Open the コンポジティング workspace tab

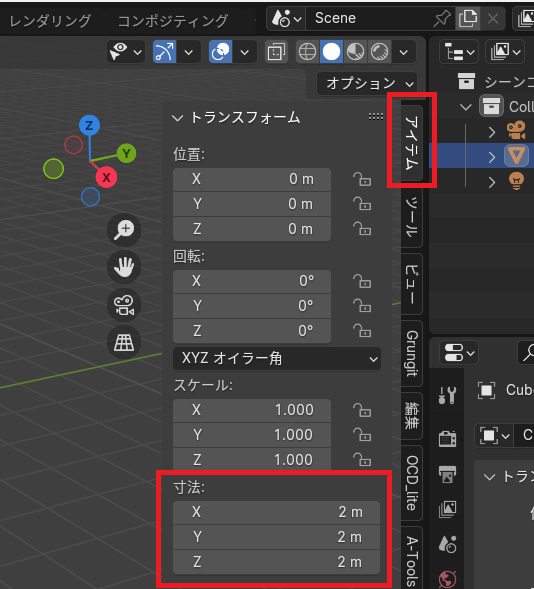pyautogui.click(x=173, y=20)
